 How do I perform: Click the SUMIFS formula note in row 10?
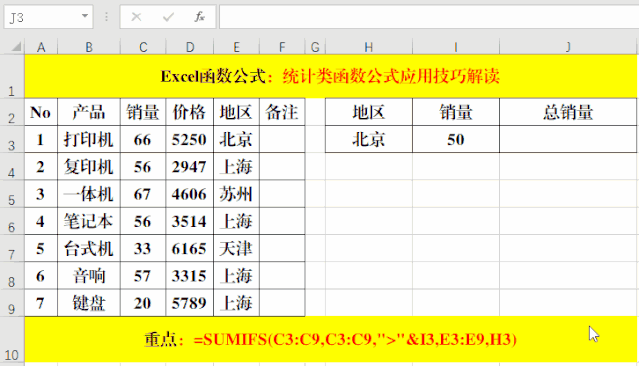pos(331,340)
